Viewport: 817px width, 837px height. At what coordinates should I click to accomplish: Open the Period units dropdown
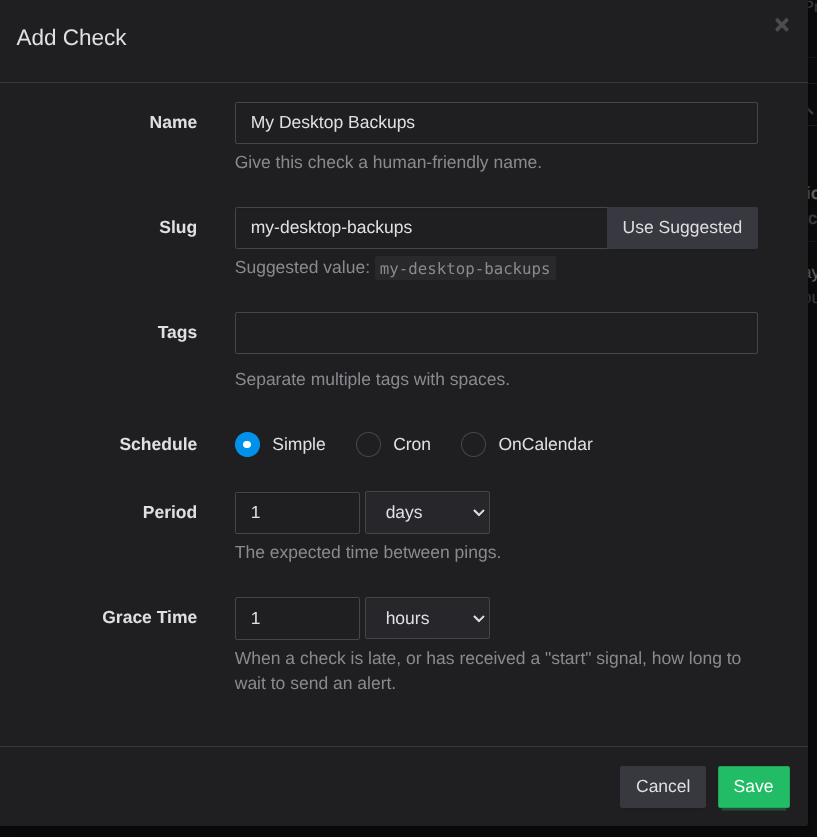coord(427,512)
